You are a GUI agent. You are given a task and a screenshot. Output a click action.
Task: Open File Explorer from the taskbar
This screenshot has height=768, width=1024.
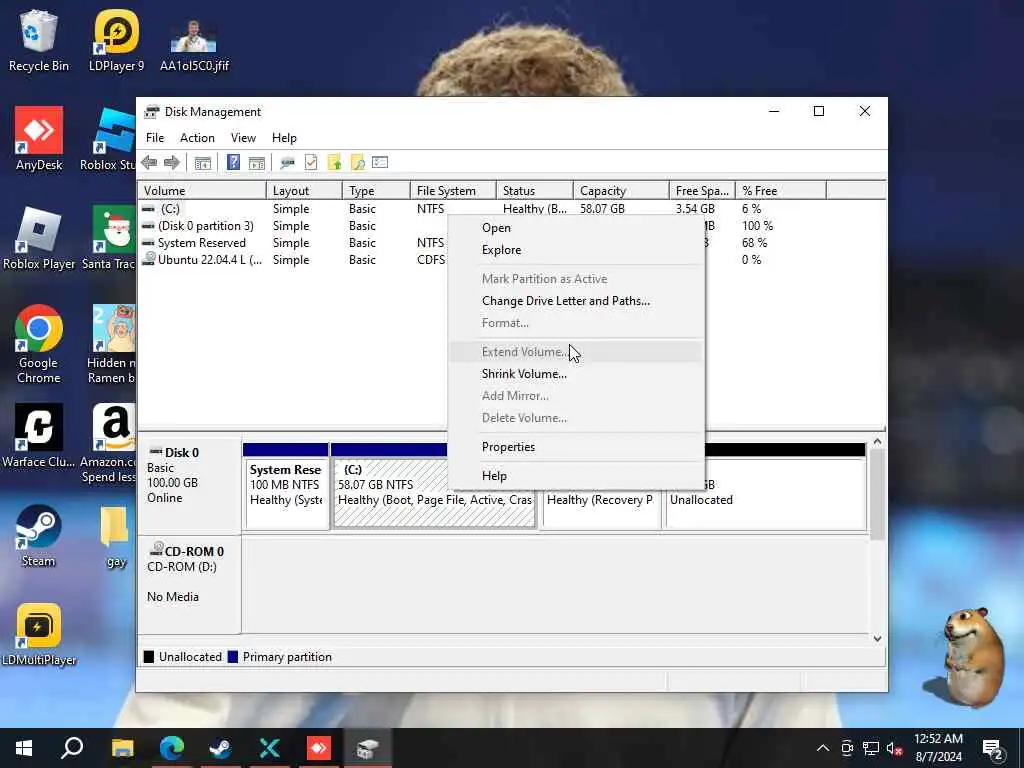[x=122, y=748]
